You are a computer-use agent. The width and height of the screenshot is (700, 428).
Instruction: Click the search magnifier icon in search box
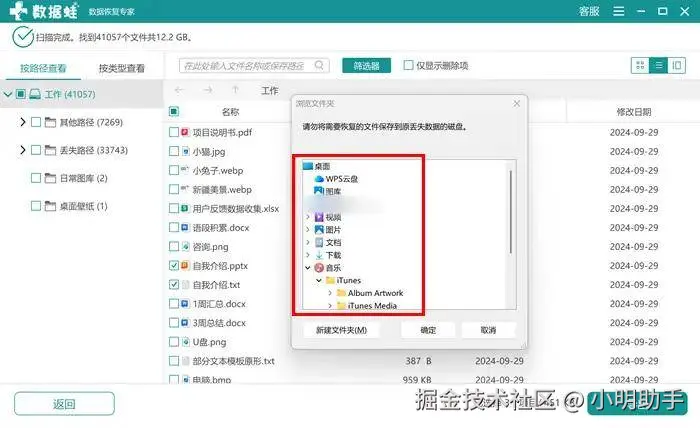coord(319,66)
